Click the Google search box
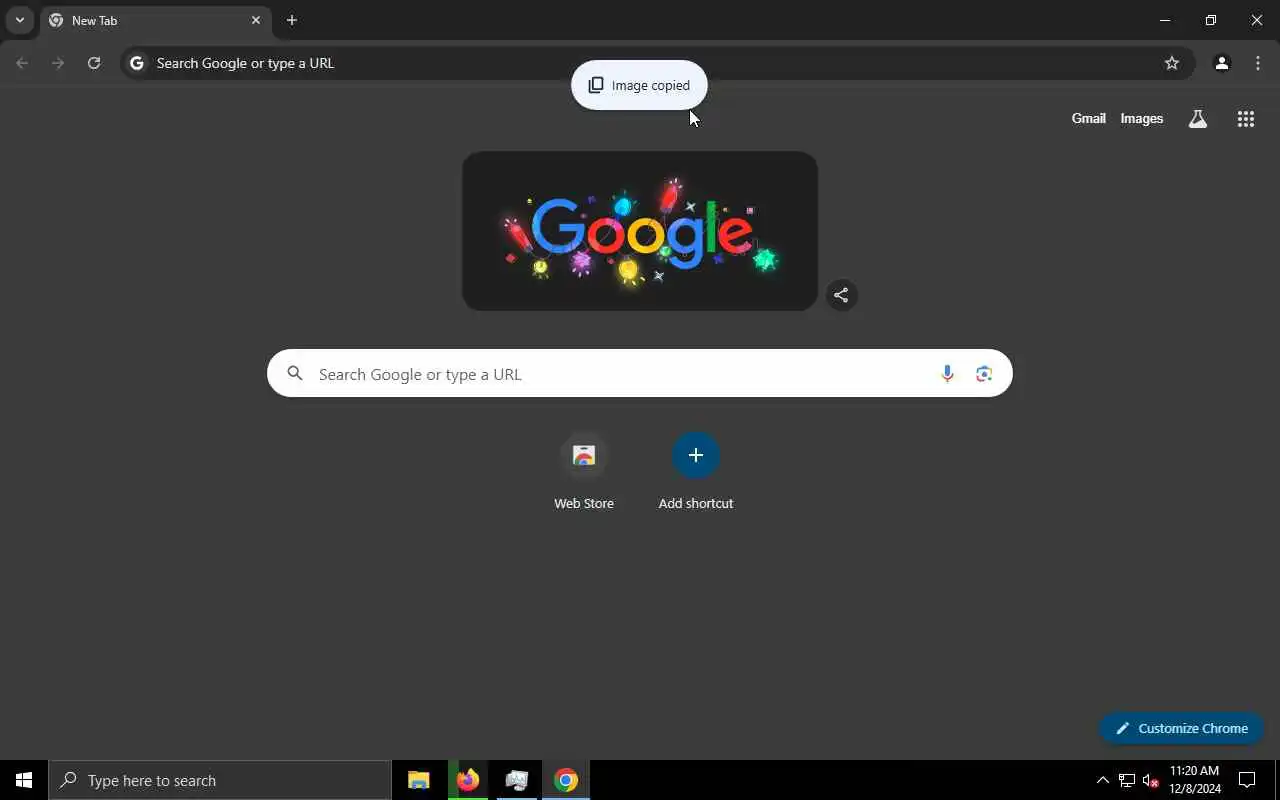Viewport: 1280px width, 800px height. (x=640, y=373)
